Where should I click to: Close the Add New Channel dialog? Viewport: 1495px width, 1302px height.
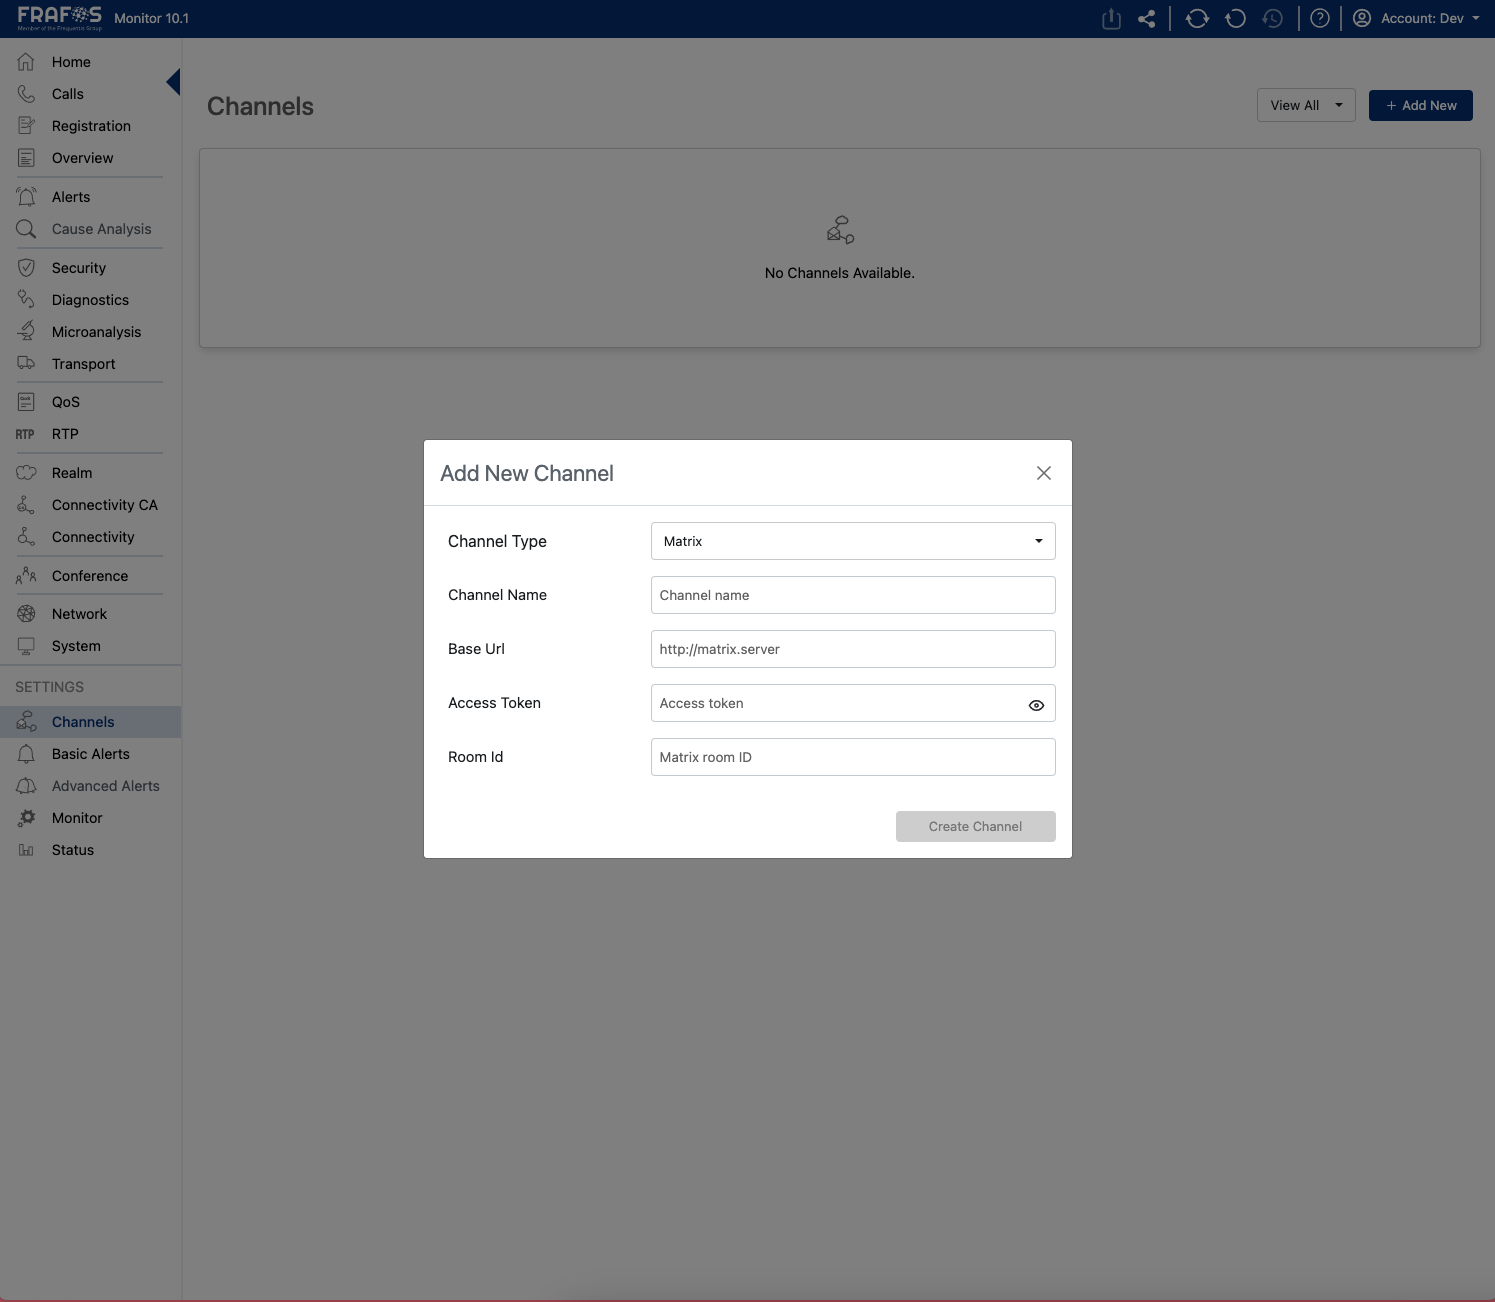coord(1044,473)
